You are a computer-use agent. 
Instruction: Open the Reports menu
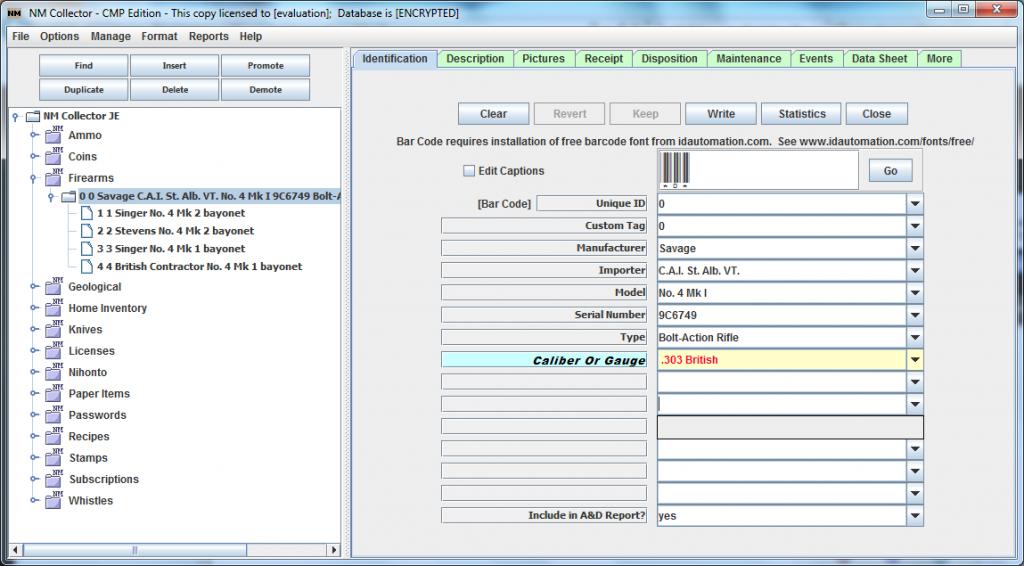coord(208,37)
